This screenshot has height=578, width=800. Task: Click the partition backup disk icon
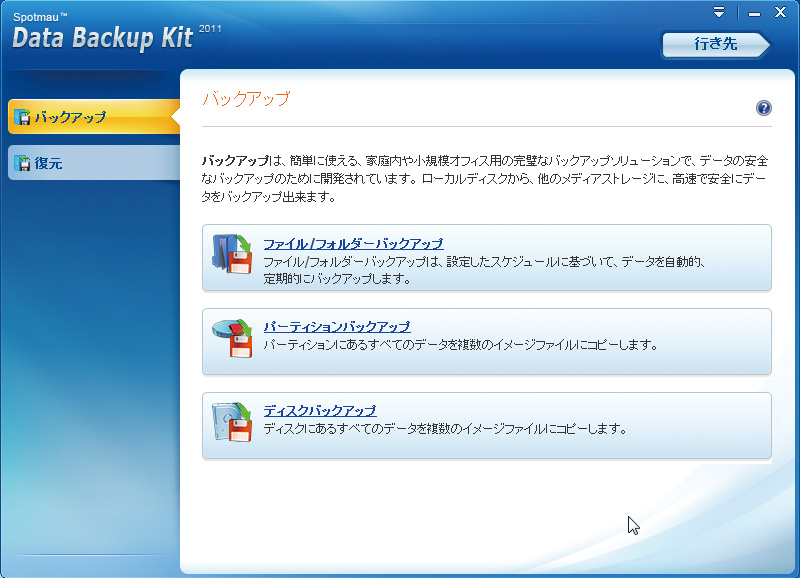coord(232,338)
